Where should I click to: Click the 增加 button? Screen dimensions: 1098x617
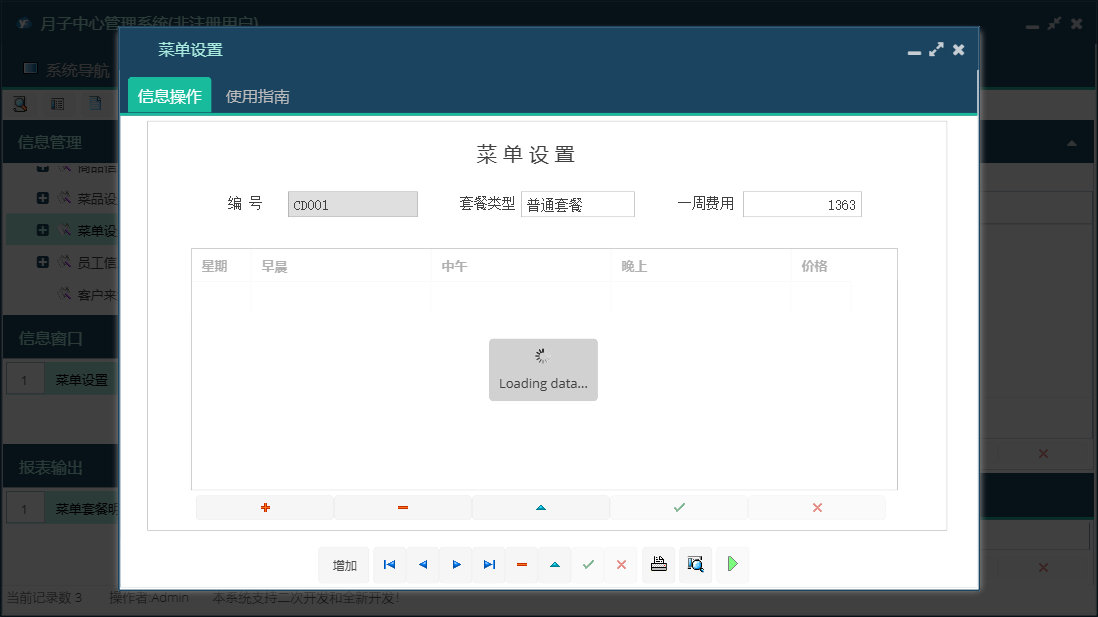pos(343,564)
